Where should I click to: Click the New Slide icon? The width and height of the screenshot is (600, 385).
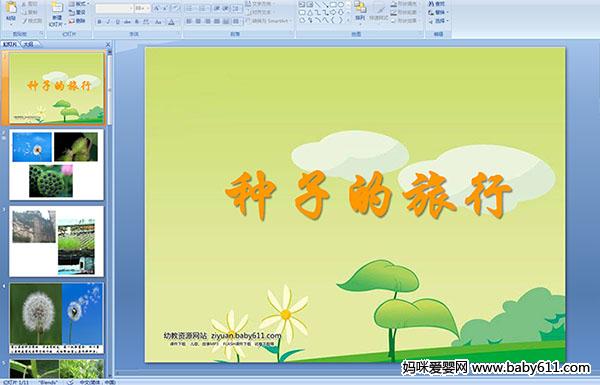(x=57, y=8)
